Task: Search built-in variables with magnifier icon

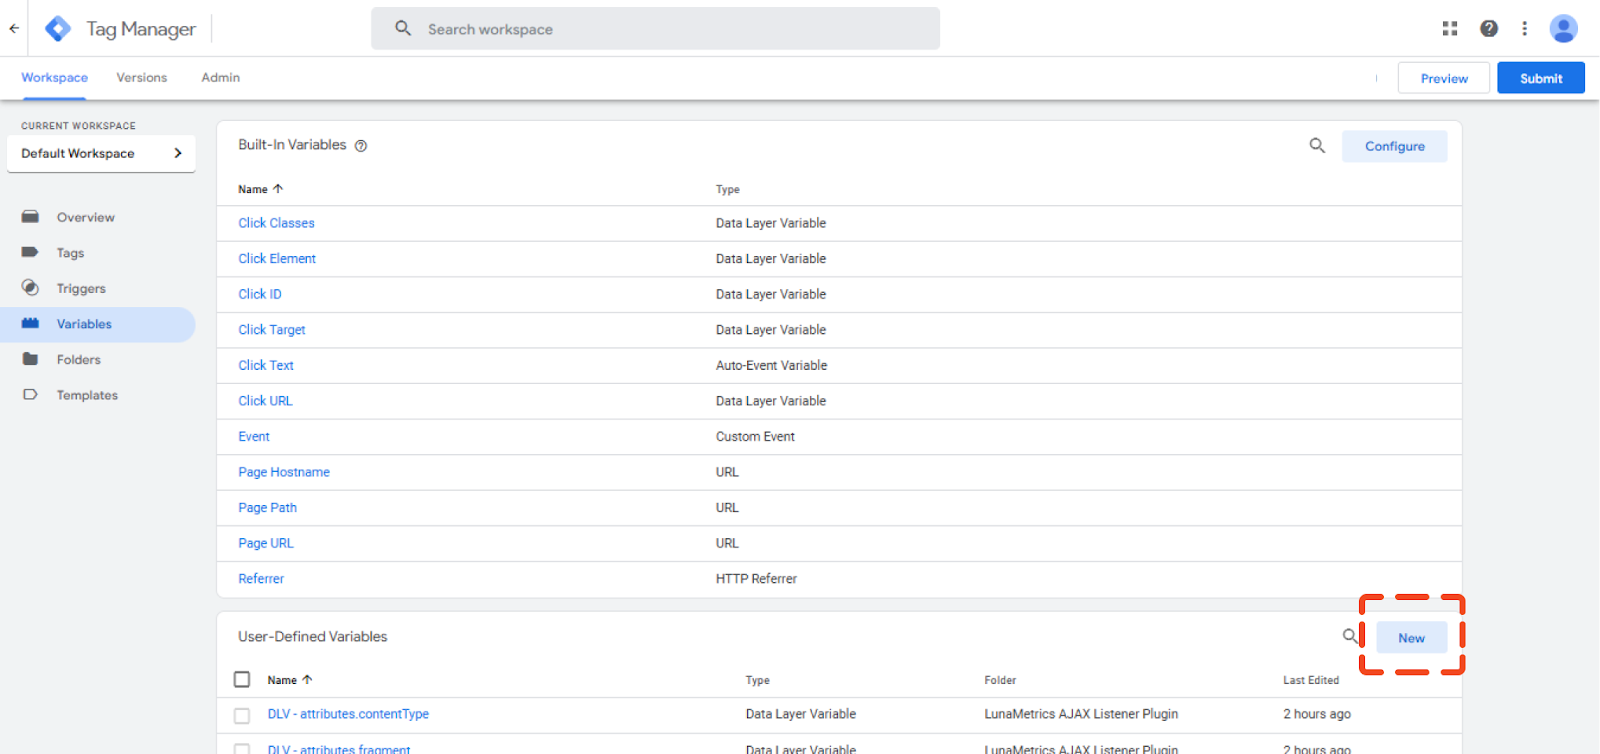Action: 1317,146
